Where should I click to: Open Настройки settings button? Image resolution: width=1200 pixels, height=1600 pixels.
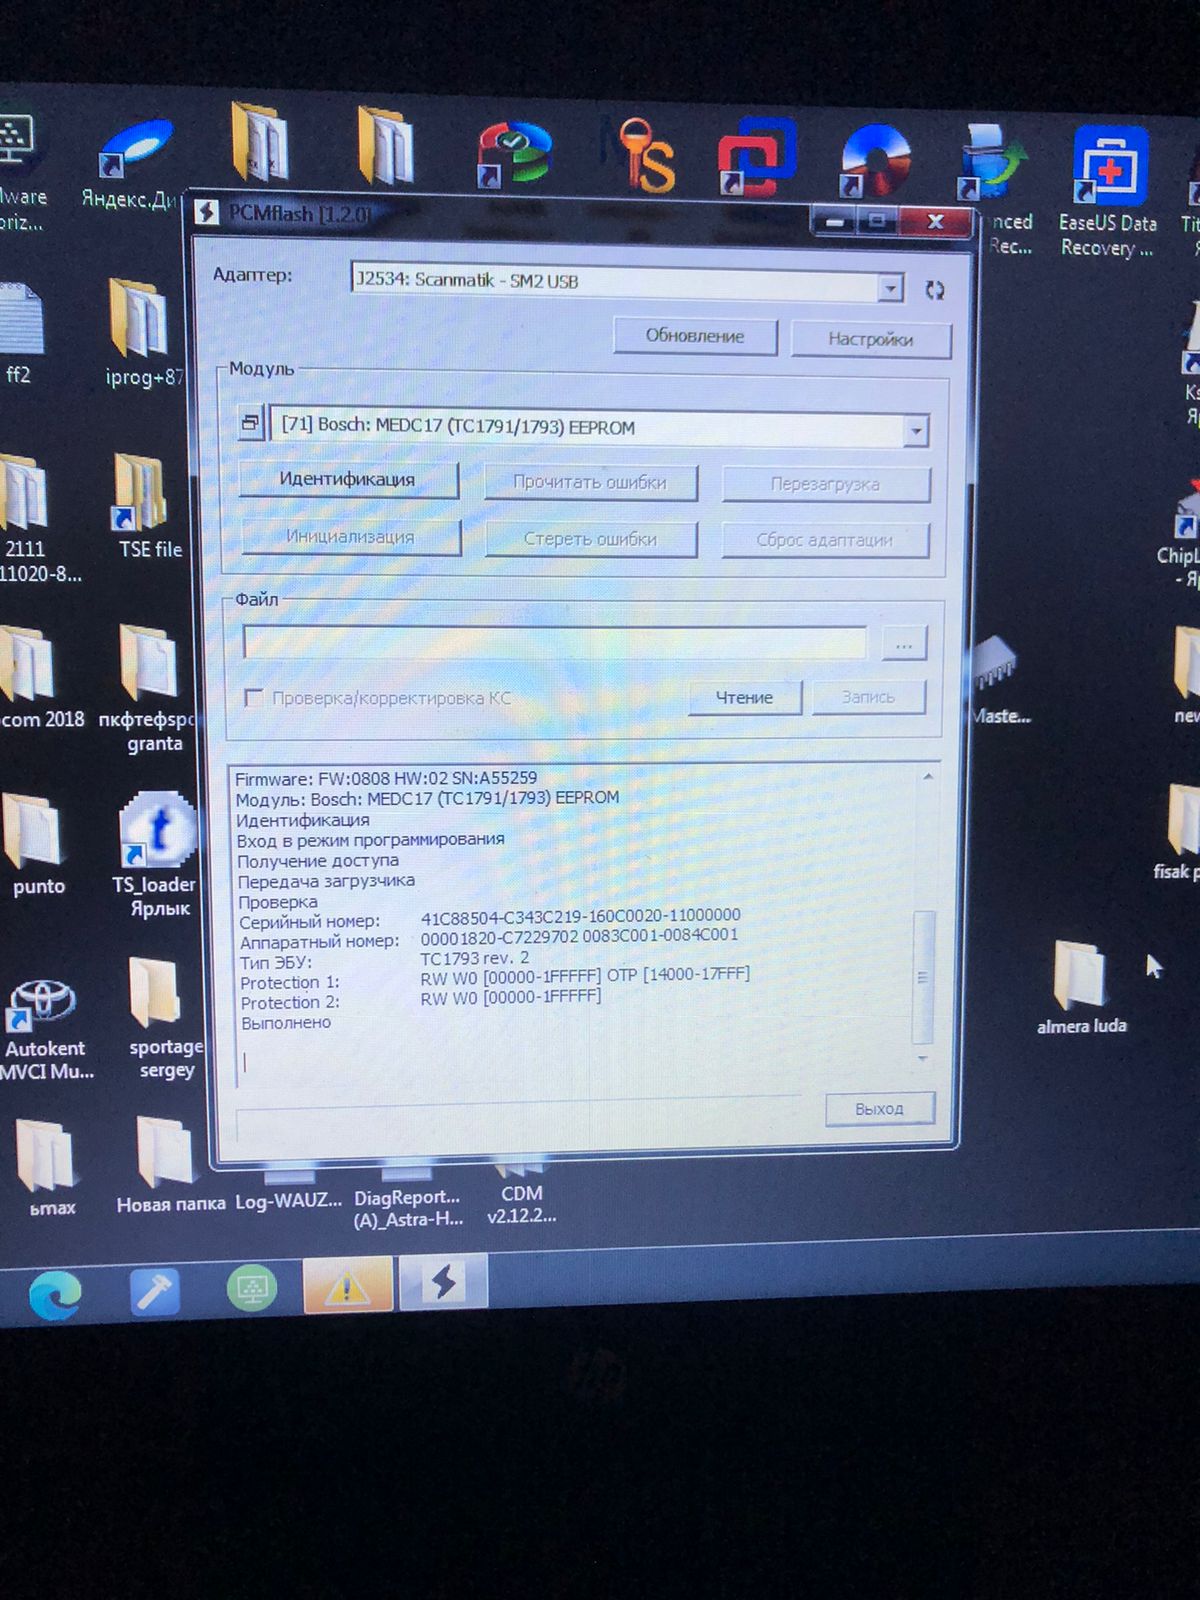click(x=870, y=339)
